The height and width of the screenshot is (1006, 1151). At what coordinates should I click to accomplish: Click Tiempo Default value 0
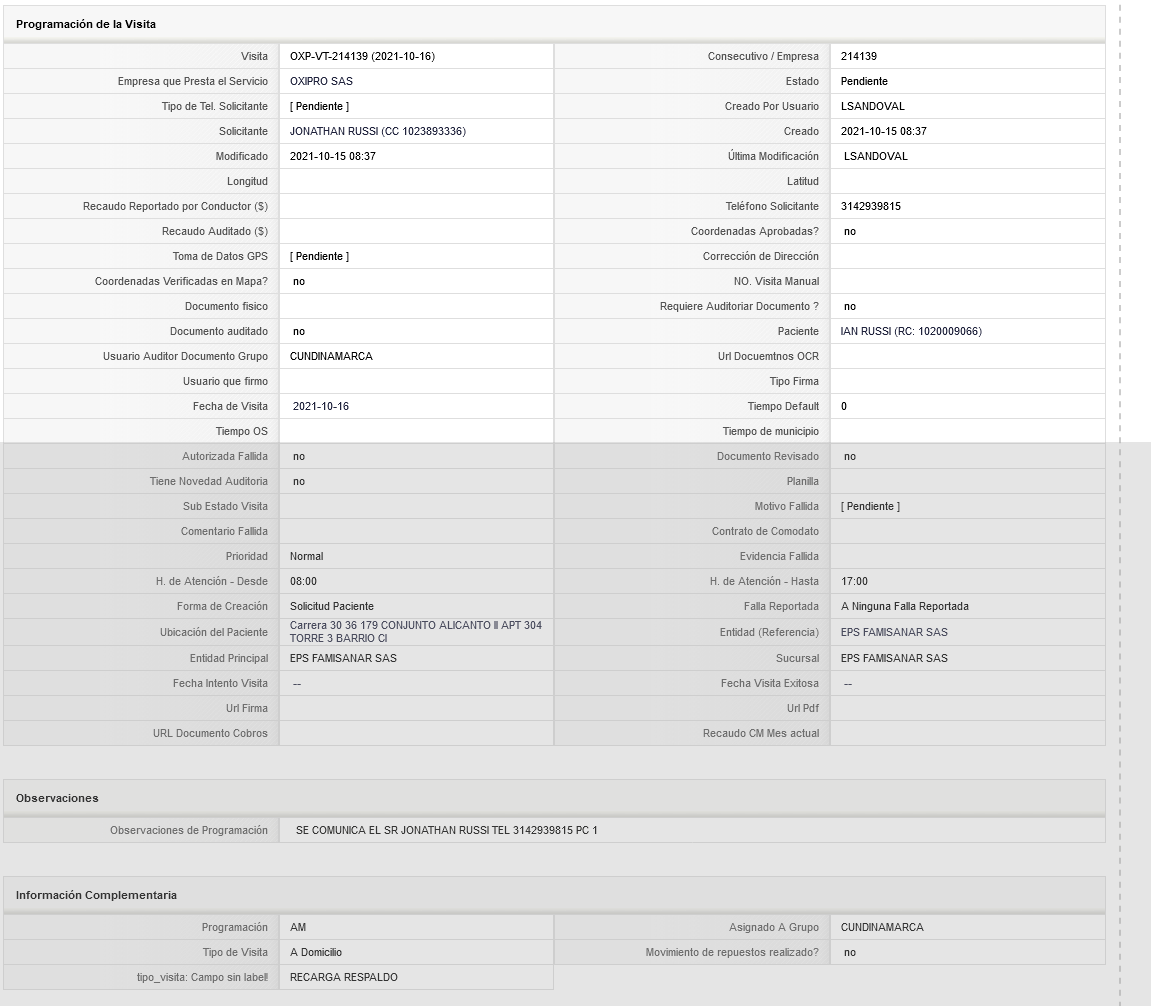pyautogui.click(x=843, y=406)
